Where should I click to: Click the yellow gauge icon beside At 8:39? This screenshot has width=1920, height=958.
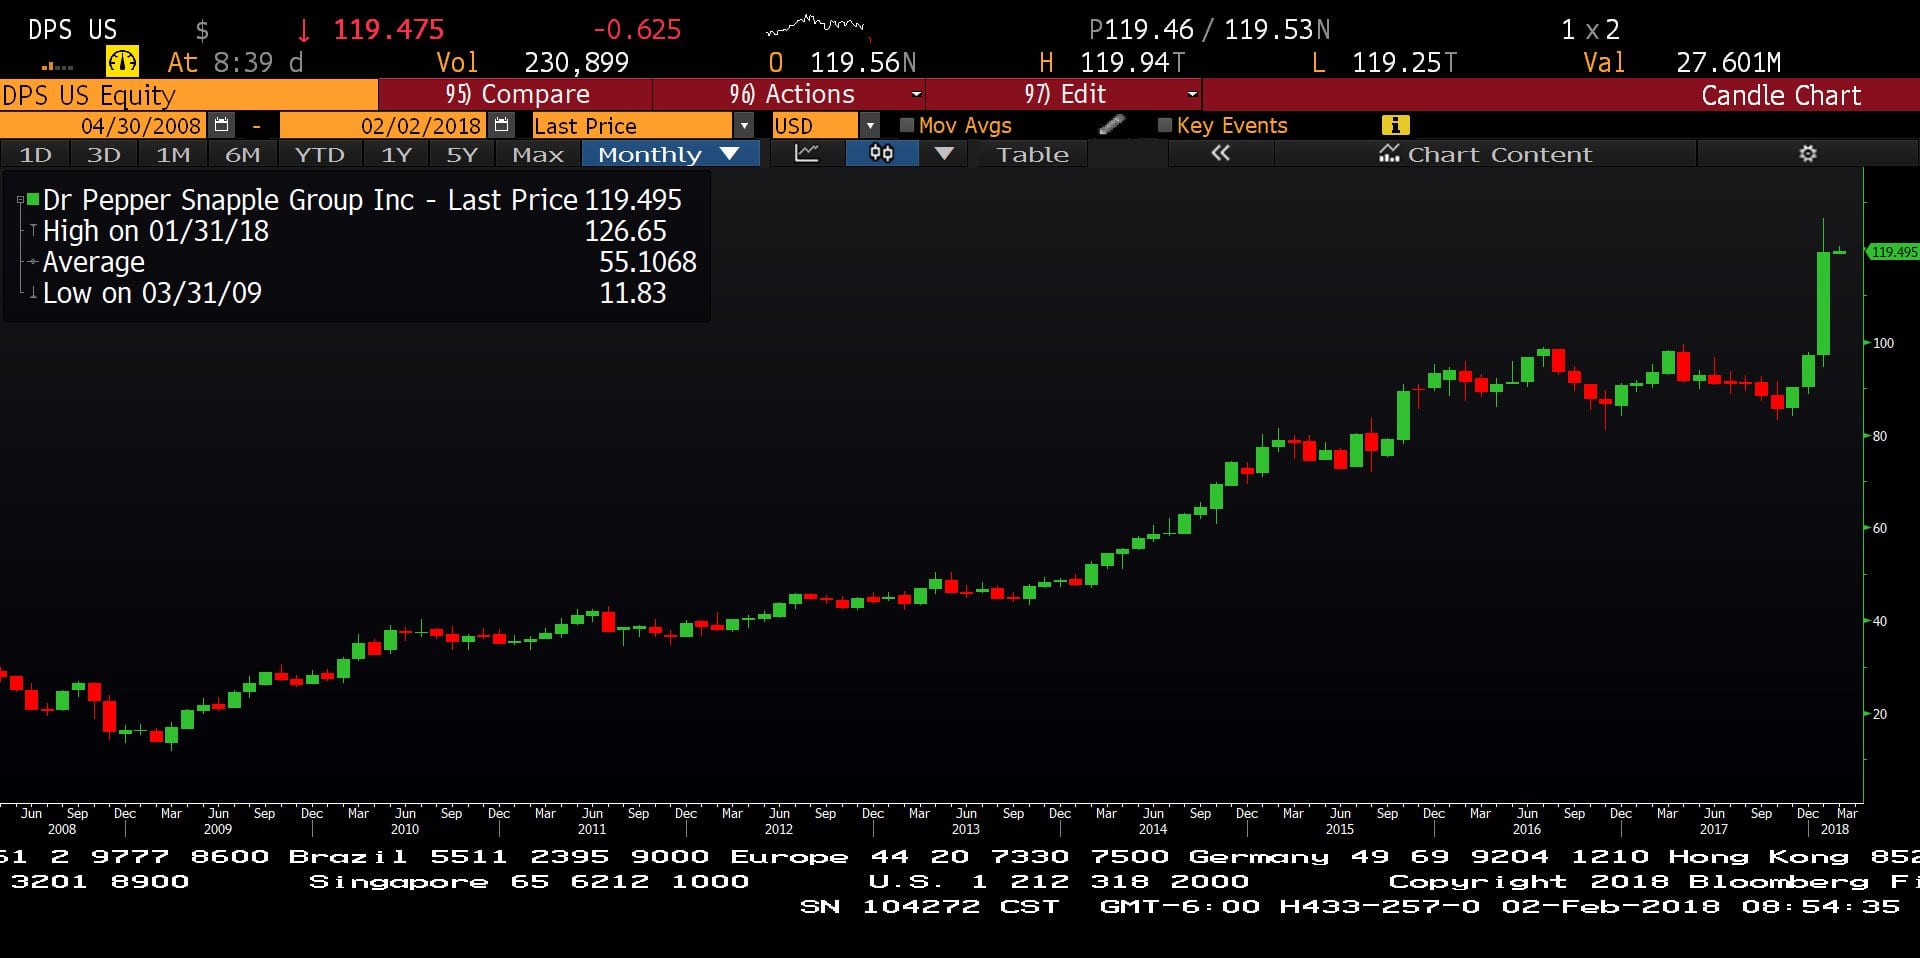coord(122,62)
